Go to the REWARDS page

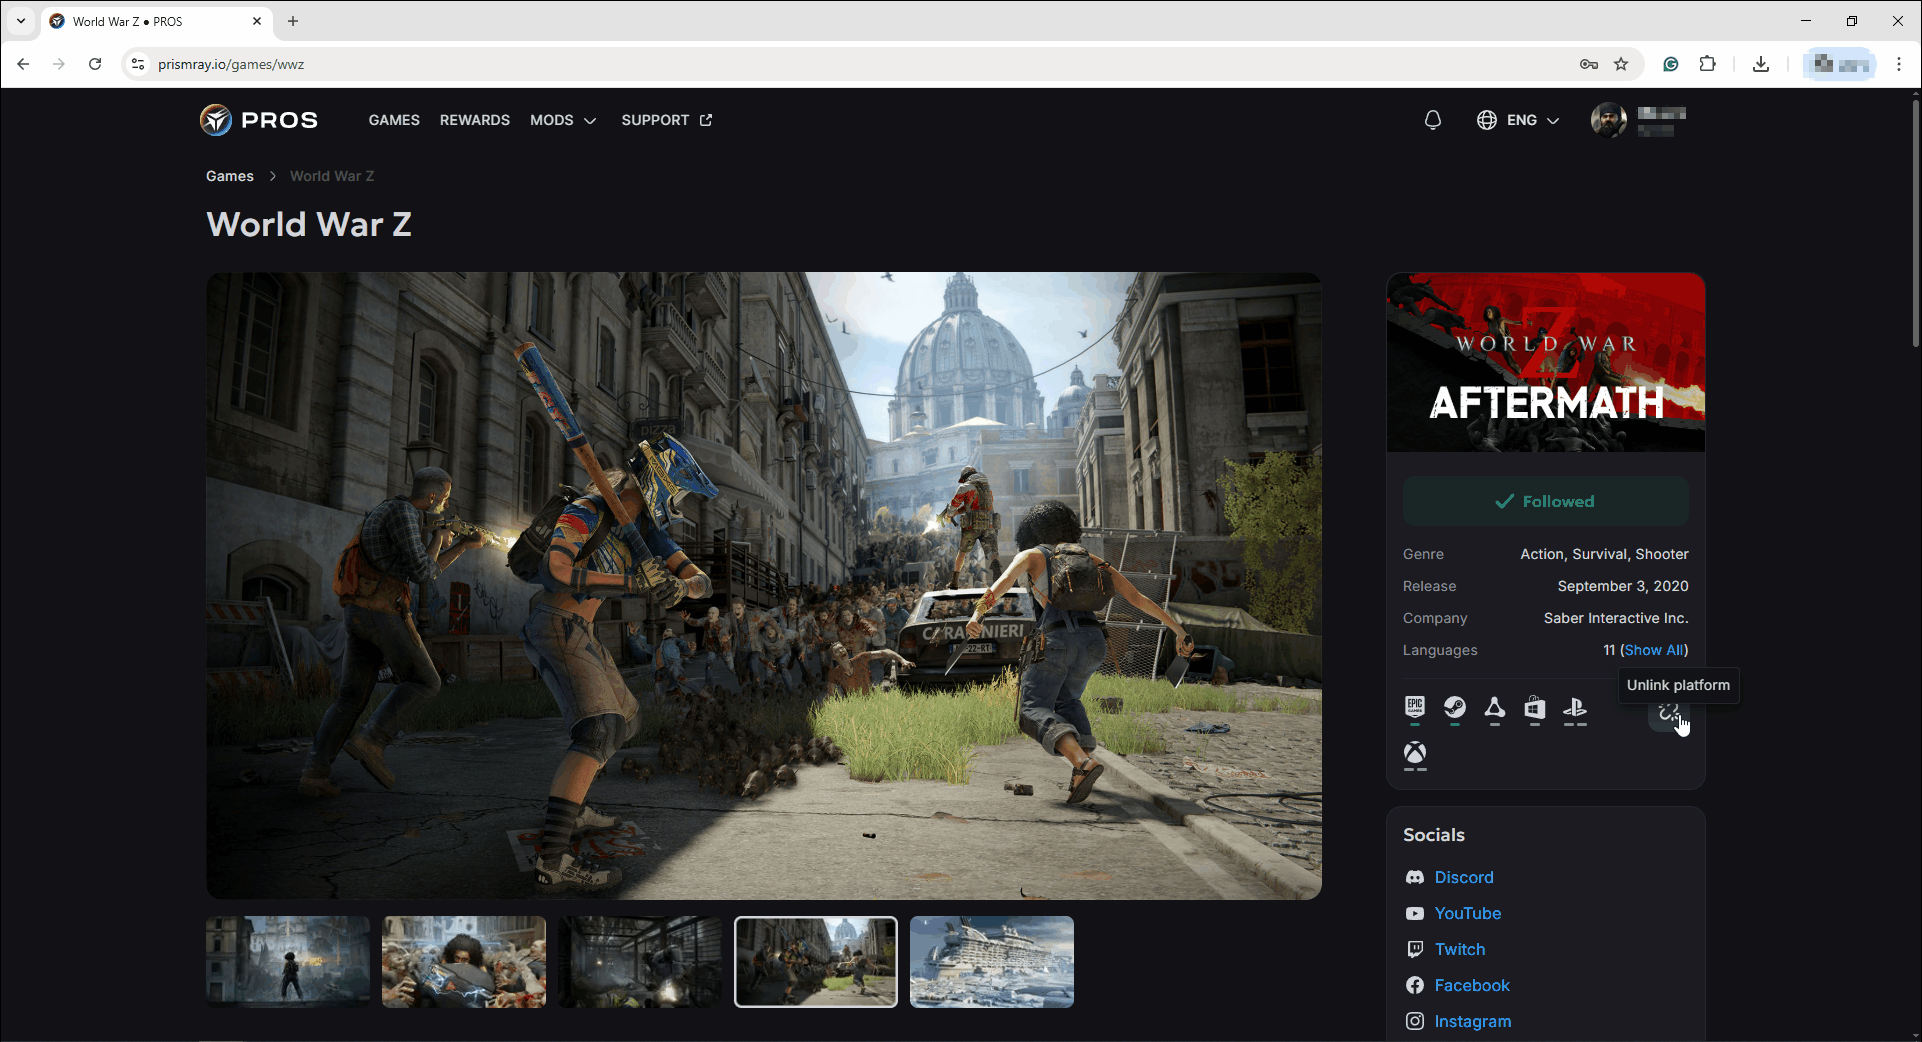tap(474, 120)
